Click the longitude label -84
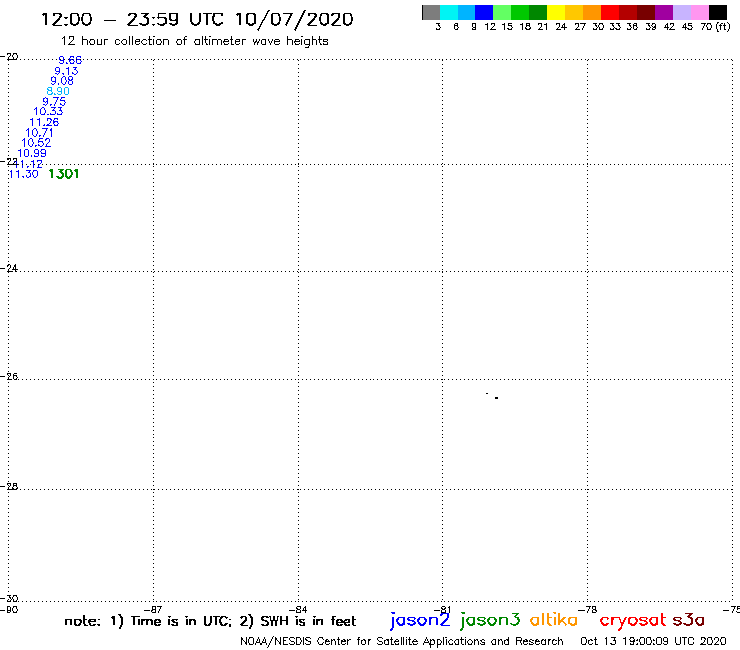 pyautogui.click(x=298, y=609)
